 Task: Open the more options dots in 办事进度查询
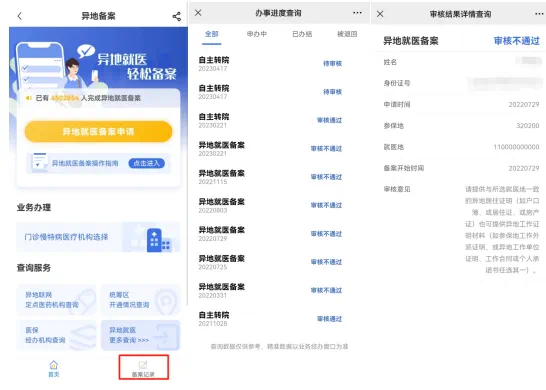pos(357,13)
